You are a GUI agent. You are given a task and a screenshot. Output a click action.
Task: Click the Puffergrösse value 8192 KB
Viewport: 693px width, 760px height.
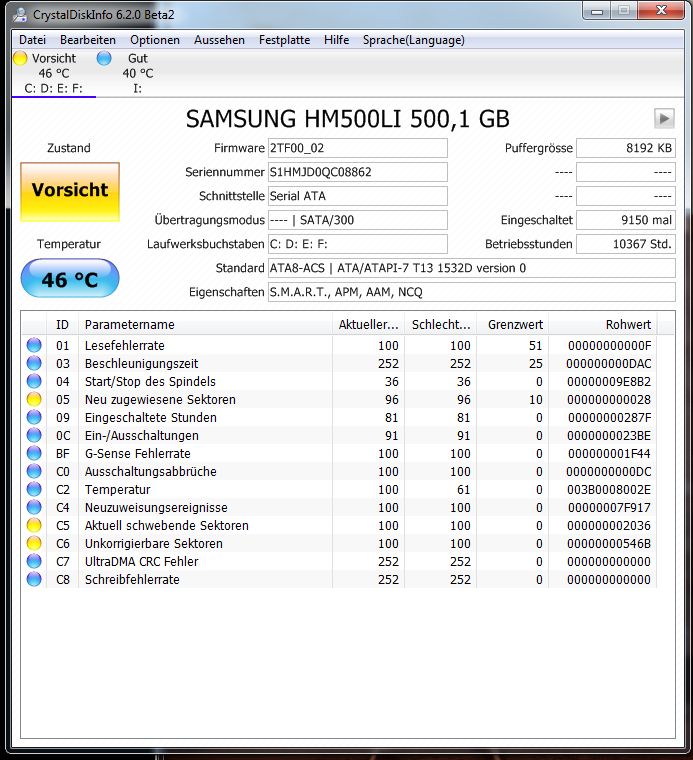point(626,148)
